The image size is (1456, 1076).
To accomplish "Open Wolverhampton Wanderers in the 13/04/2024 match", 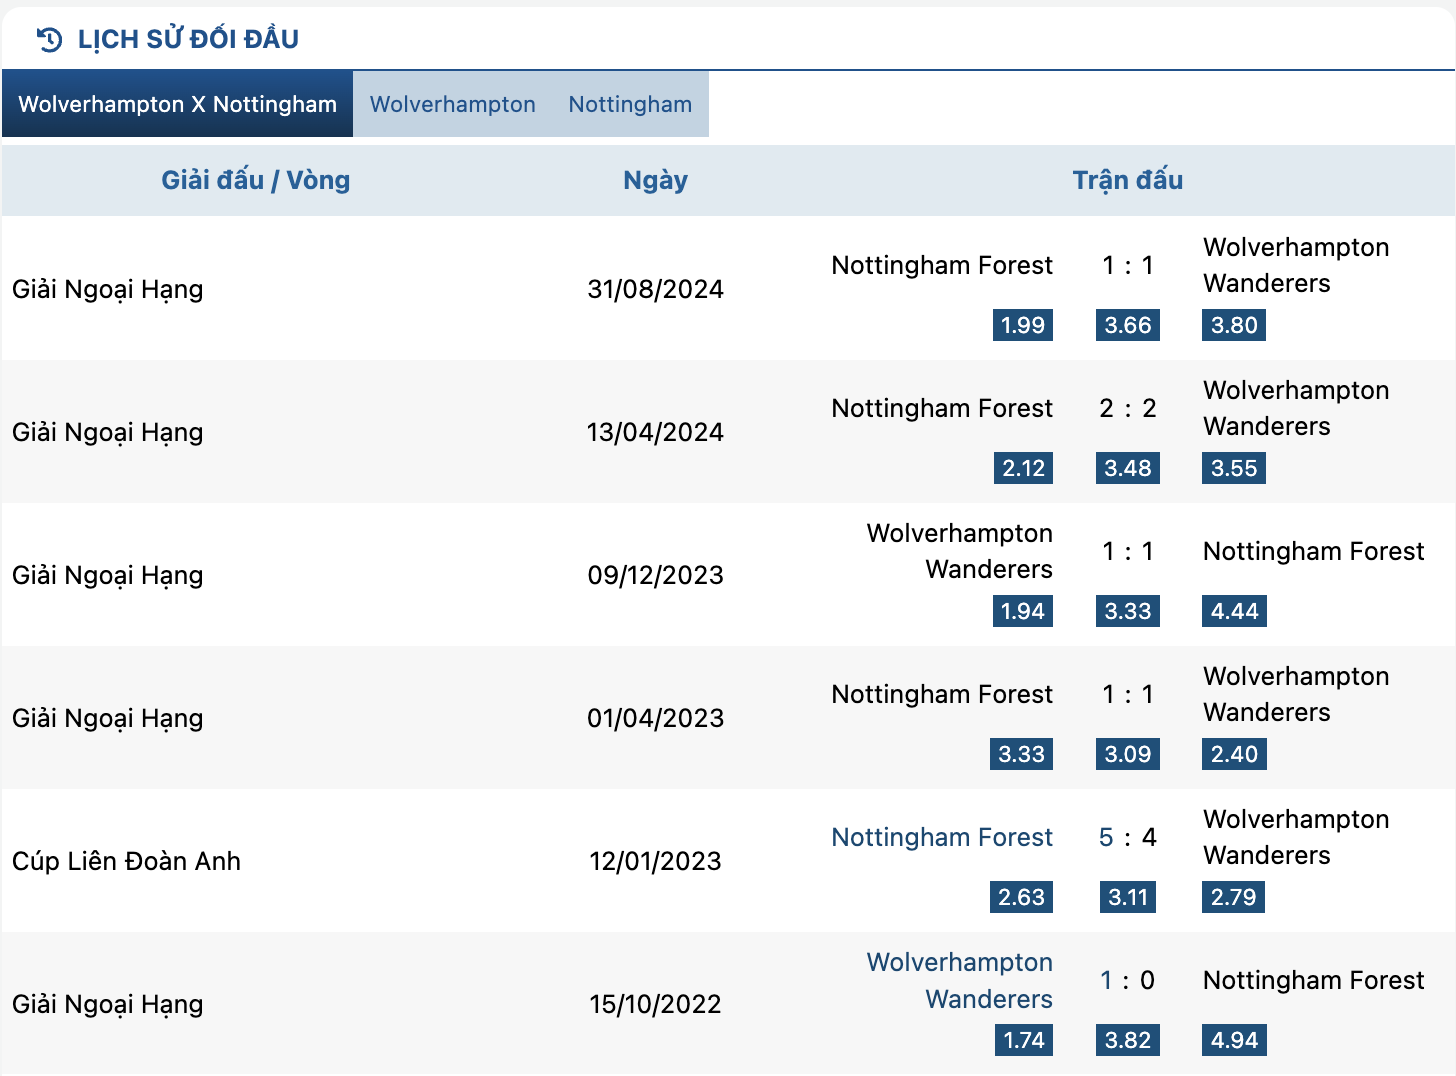I will [1296, 408].
